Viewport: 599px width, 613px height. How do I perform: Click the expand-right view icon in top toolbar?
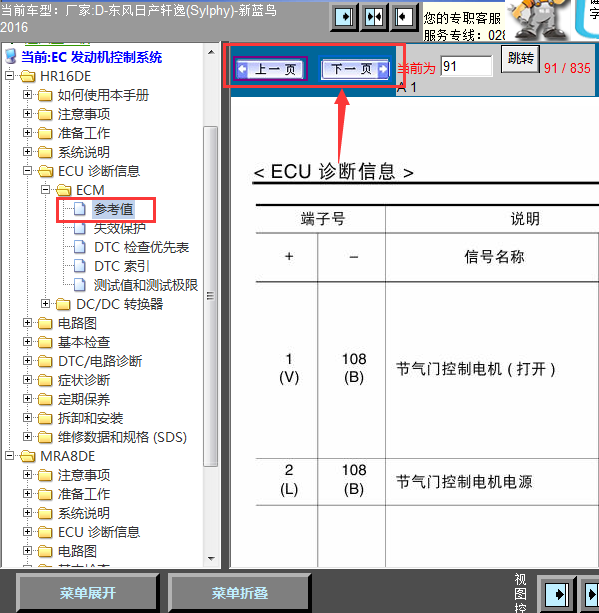pyautogui.click(x=344, y=17)
